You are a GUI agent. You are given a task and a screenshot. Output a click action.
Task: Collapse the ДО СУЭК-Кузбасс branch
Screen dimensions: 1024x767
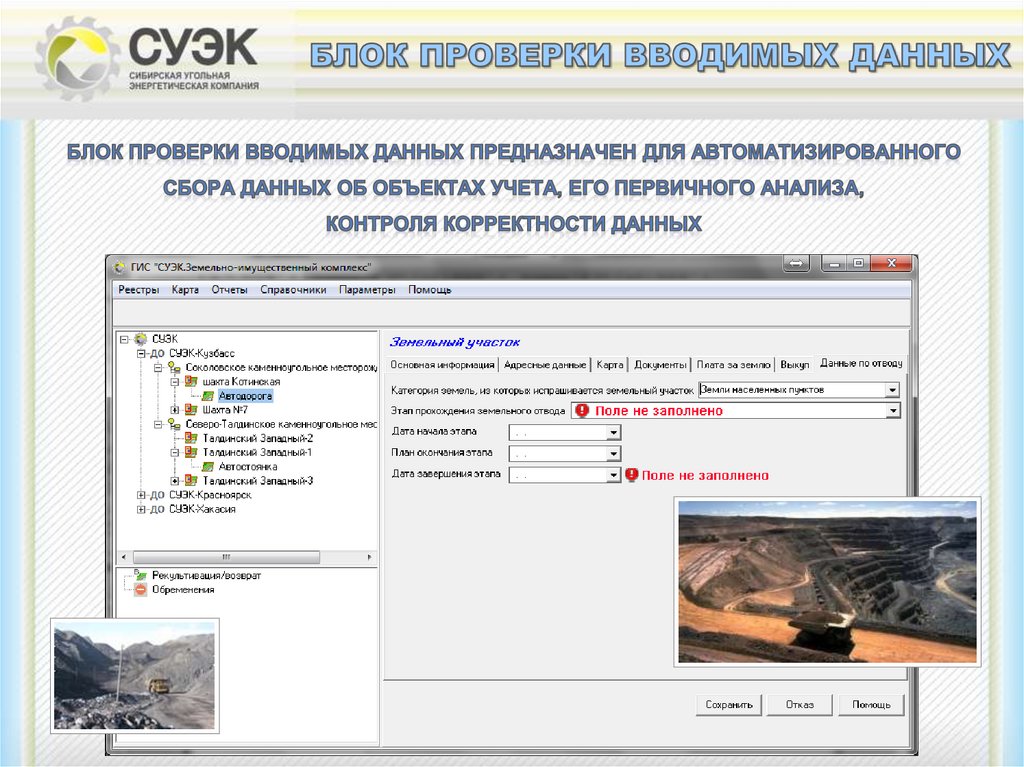coord(140,353)
